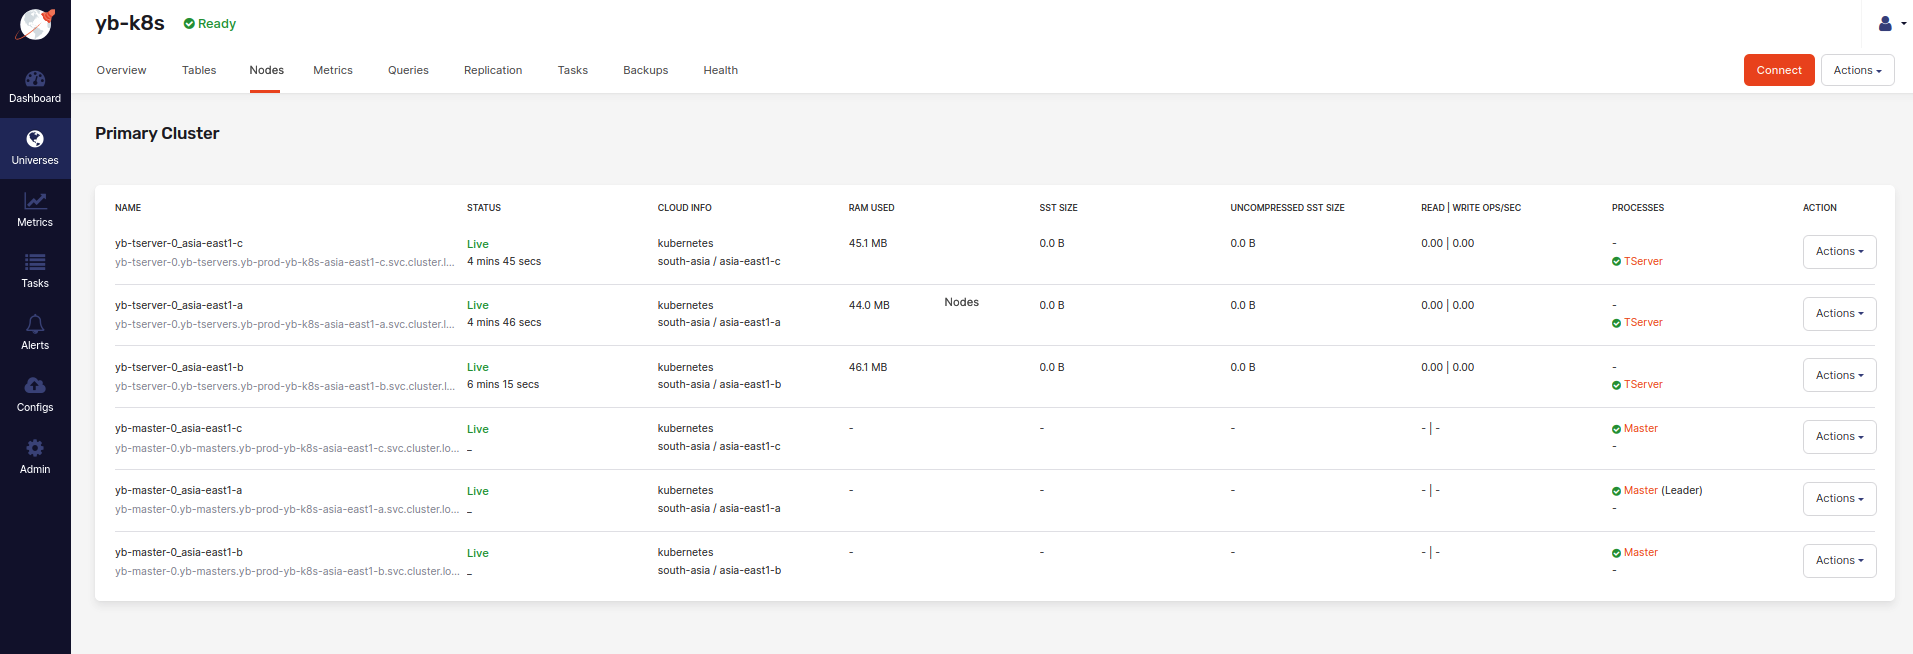
Task: Open the Admin gear icon
Action: click(x=35, y=448)
